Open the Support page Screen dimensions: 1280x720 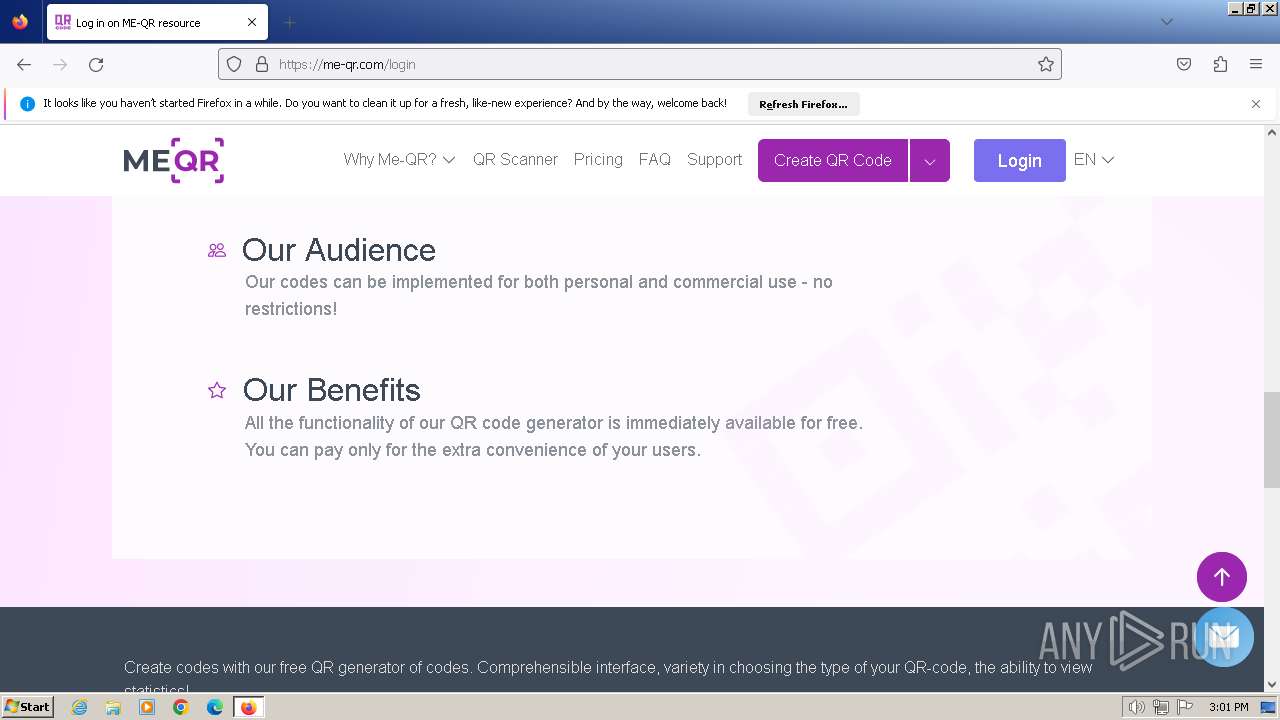coord(714,160)
